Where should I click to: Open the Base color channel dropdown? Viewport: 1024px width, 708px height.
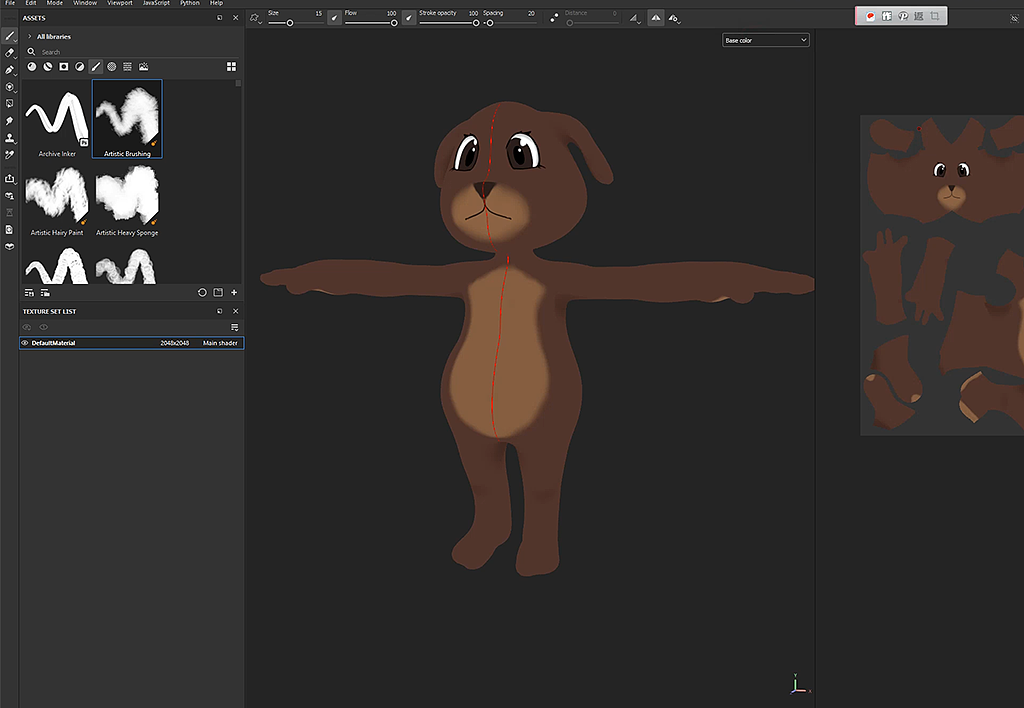tap(765, 40)
